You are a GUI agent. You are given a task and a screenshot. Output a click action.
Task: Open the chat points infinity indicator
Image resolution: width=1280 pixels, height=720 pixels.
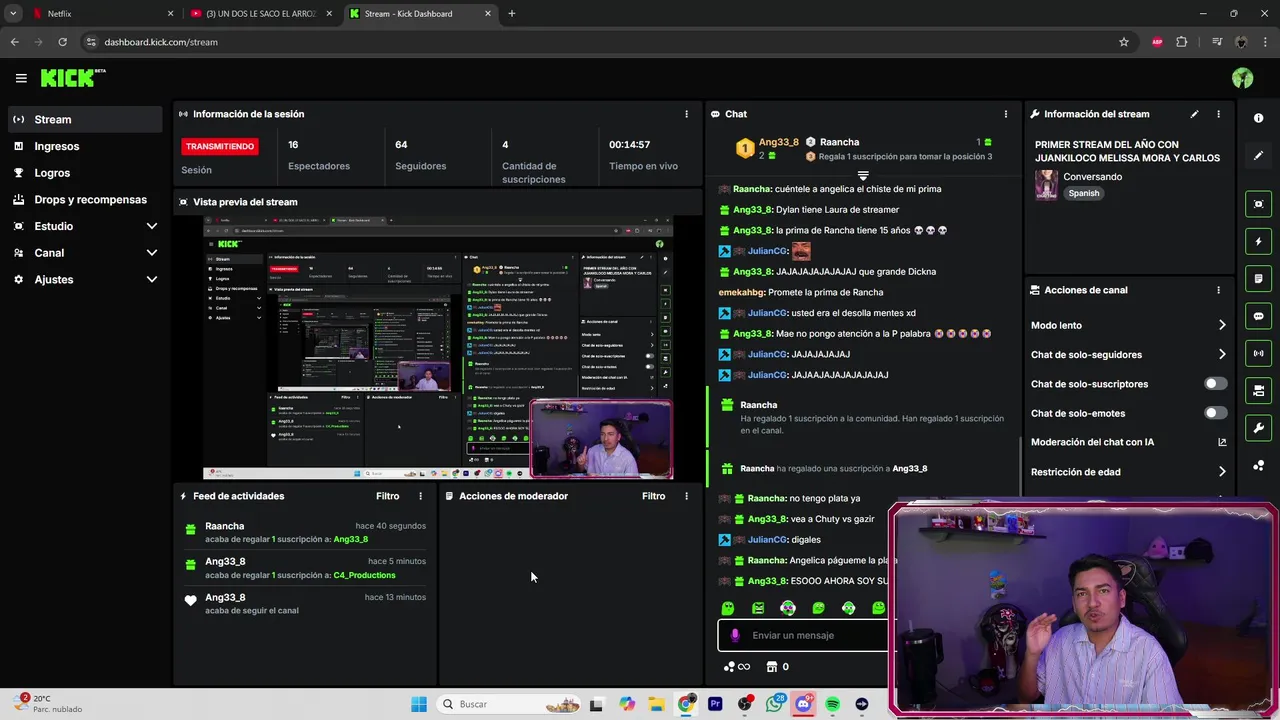737,667
